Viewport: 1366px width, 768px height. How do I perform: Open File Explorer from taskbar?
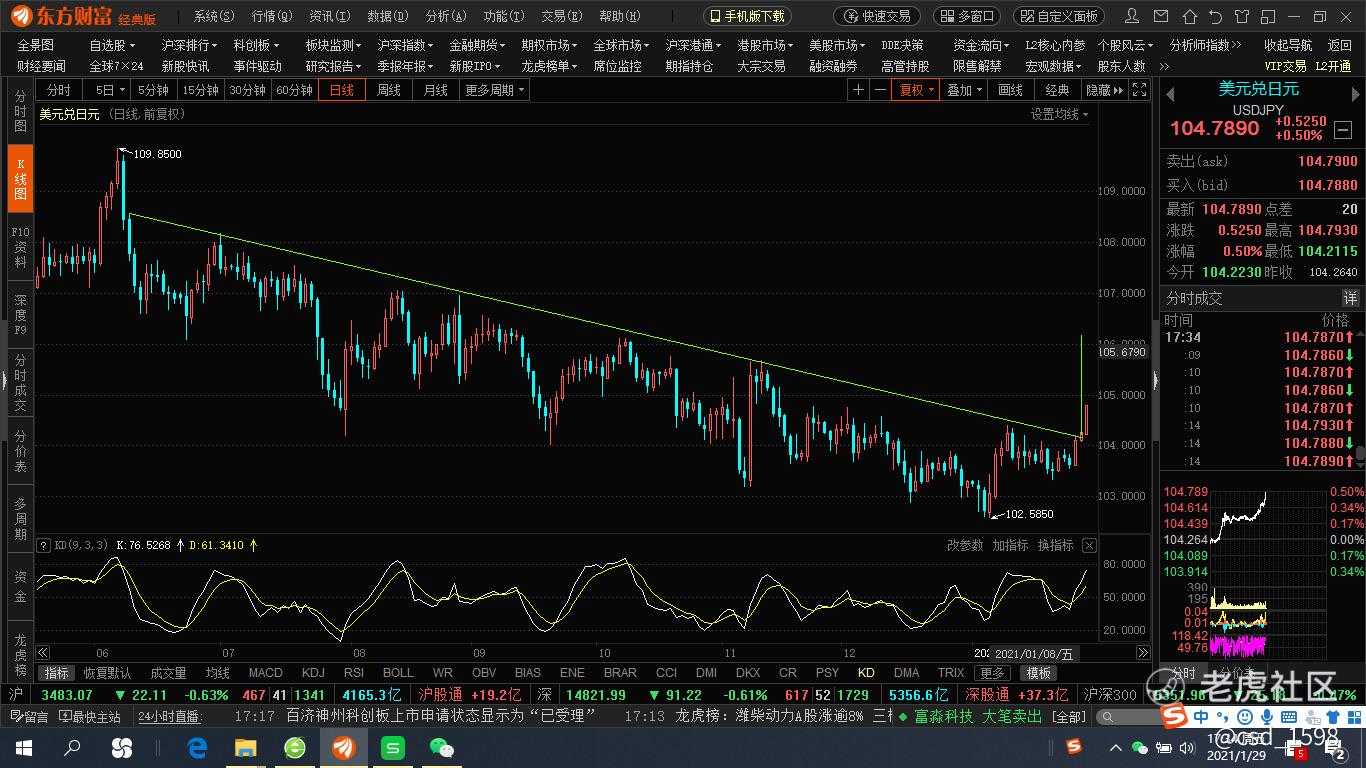[x=246, y=747]
